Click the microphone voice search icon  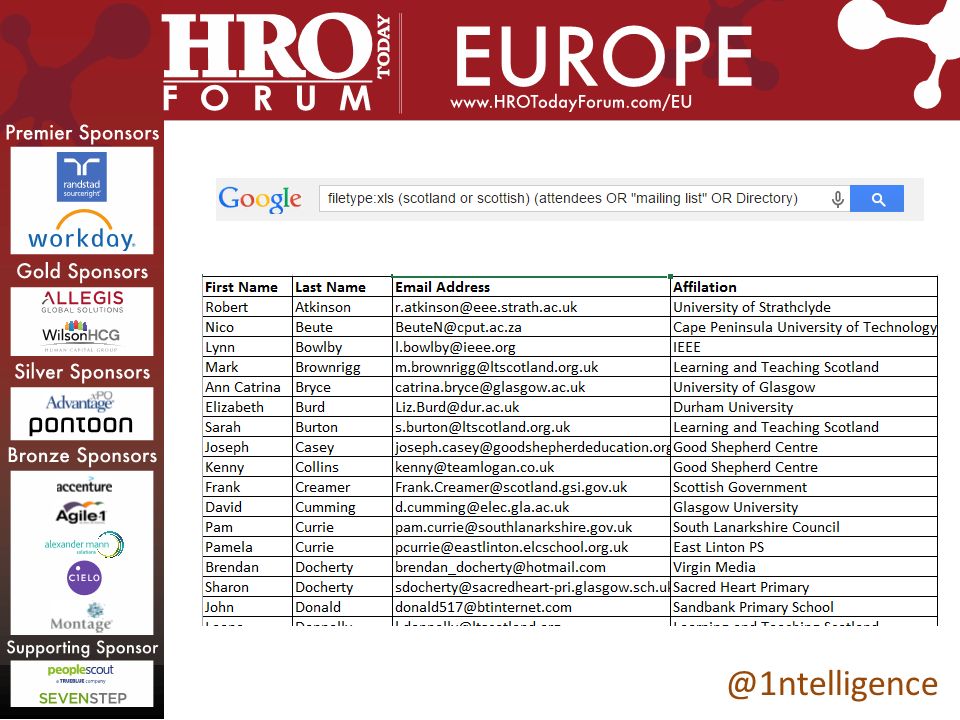click(838, 199)
